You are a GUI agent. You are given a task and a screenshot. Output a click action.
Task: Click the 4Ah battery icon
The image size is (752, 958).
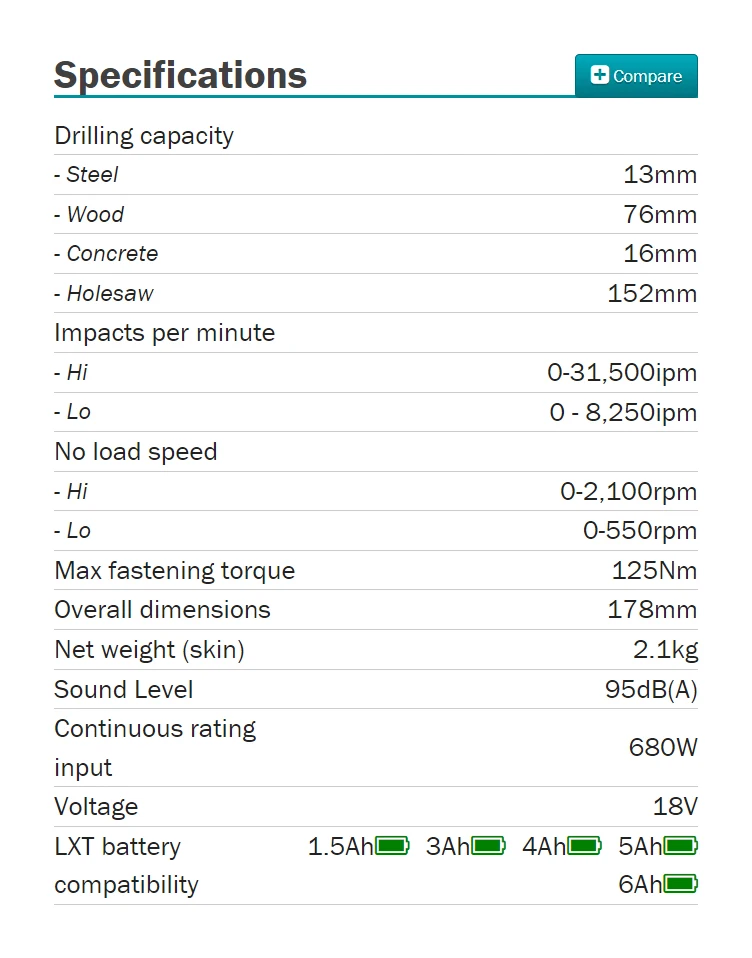pyautogui.click(x=585, y=847)
